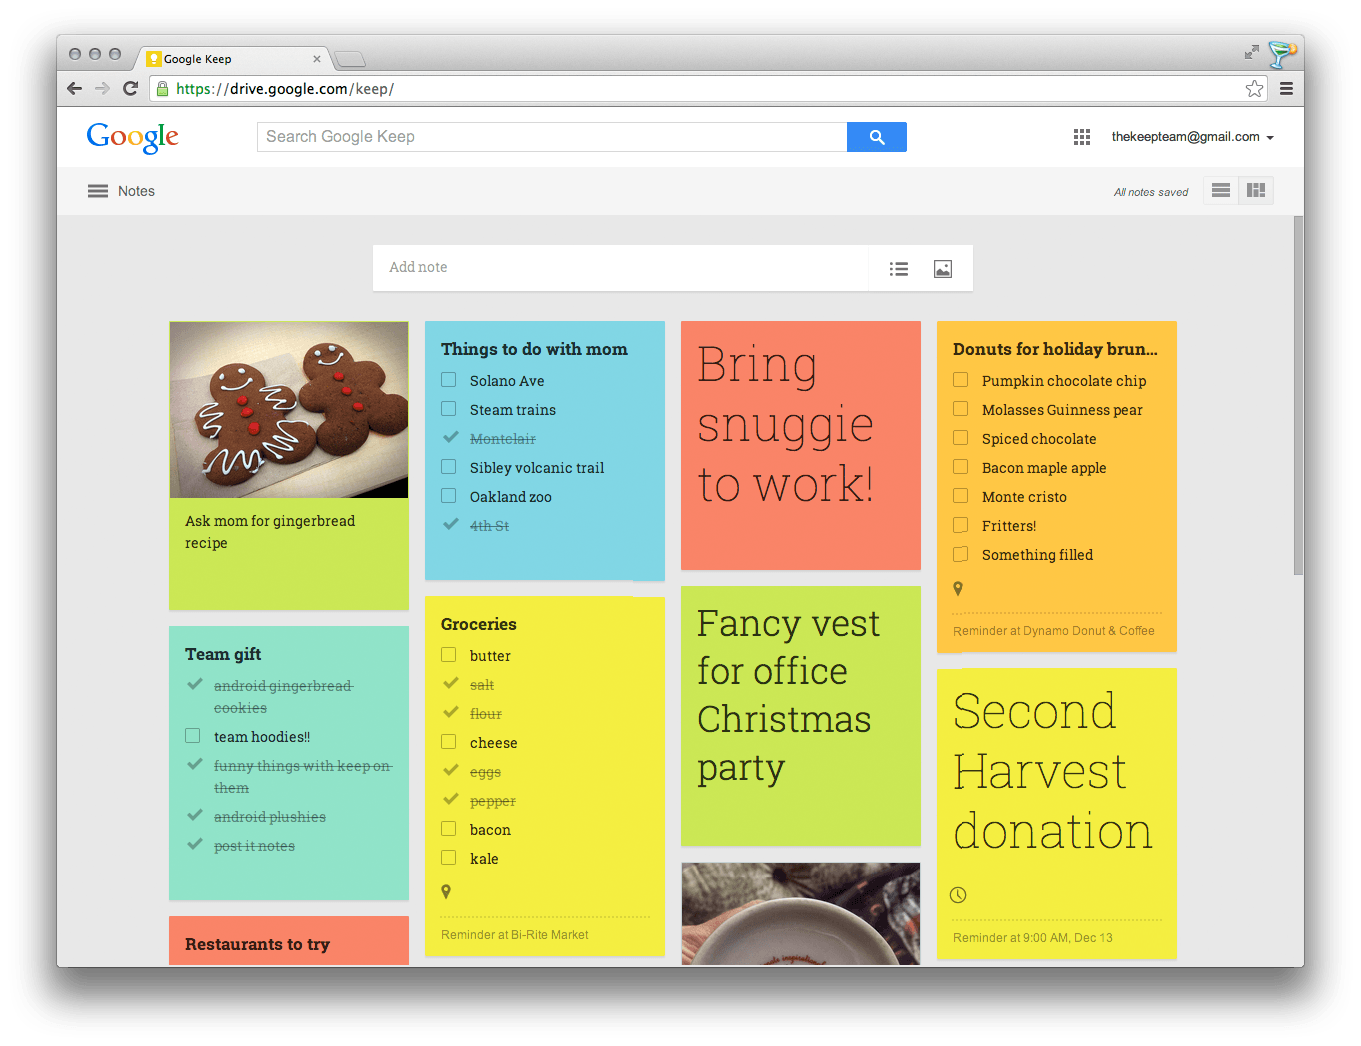Open the Chrome browser menu
1361x1046 pixels.
pos(1286,89)
